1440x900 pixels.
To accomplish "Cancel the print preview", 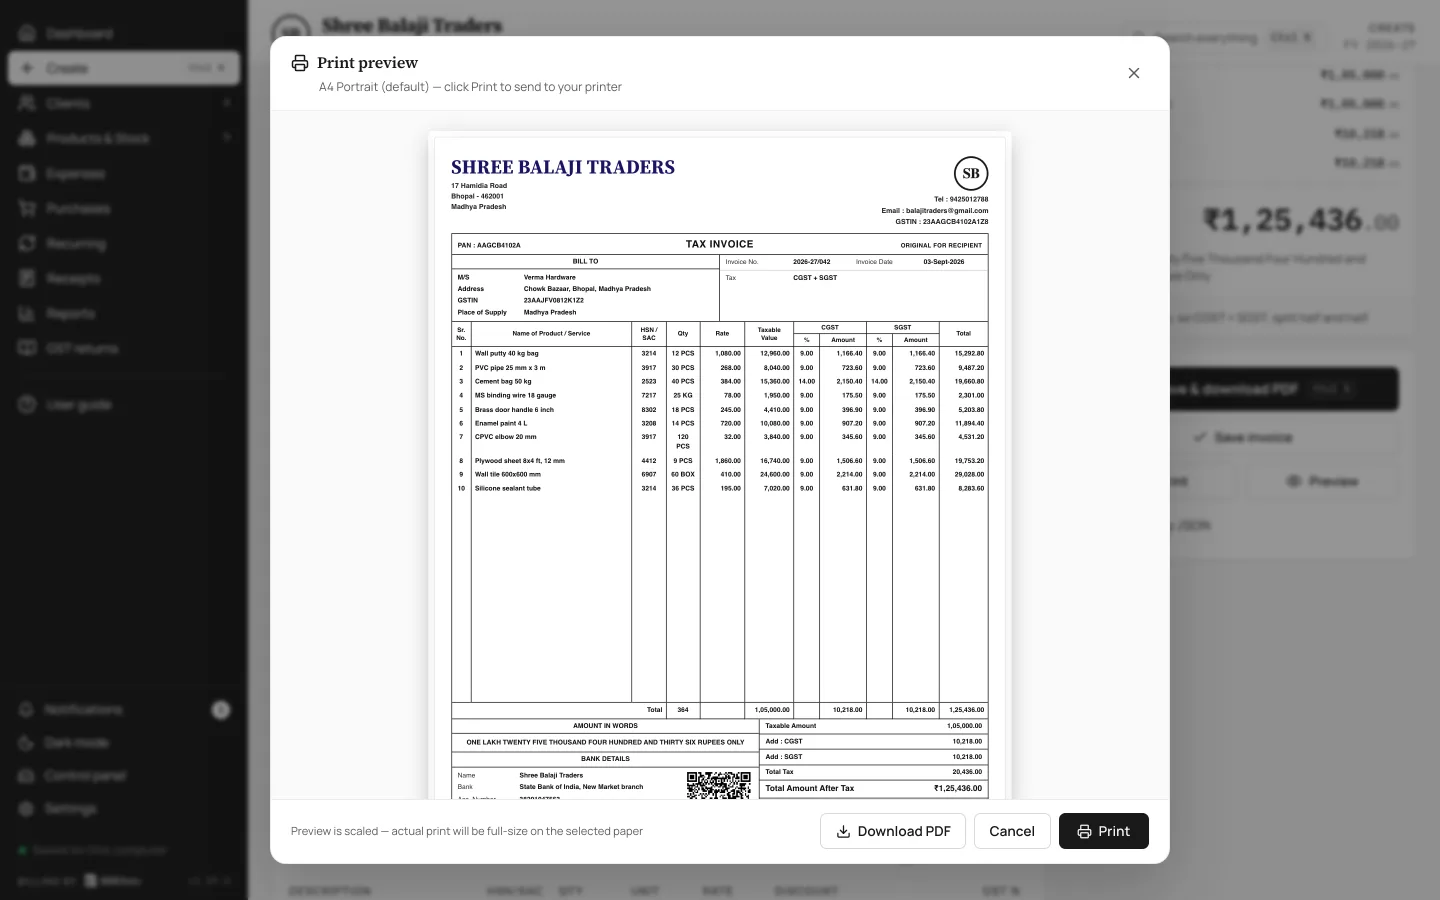I will tap(1012, 831).
